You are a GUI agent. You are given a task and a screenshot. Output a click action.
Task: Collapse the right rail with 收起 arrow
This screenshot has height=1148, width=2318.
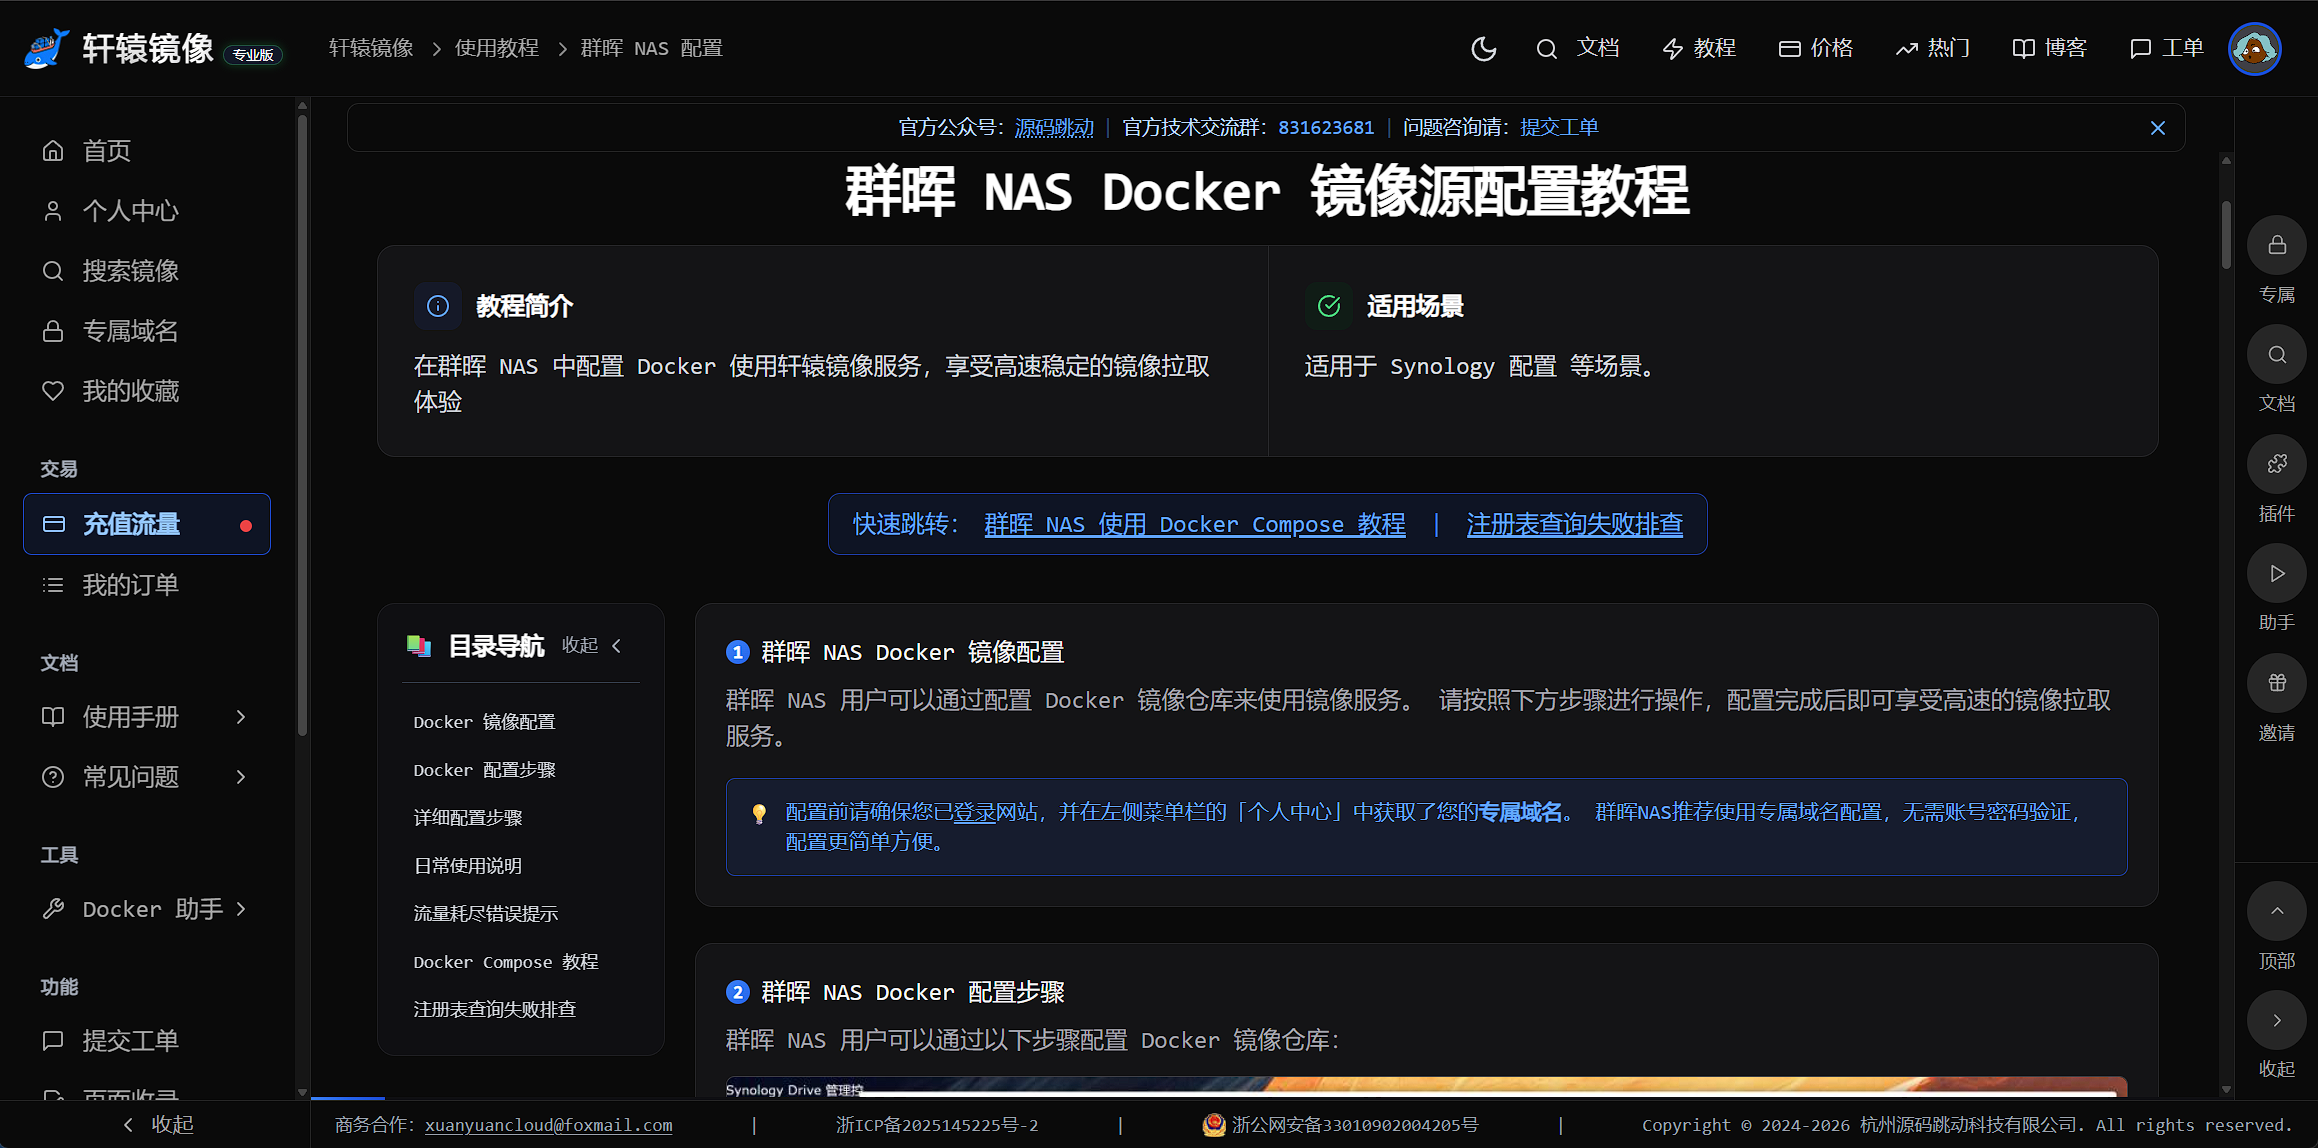(x=2277, y=1020)
